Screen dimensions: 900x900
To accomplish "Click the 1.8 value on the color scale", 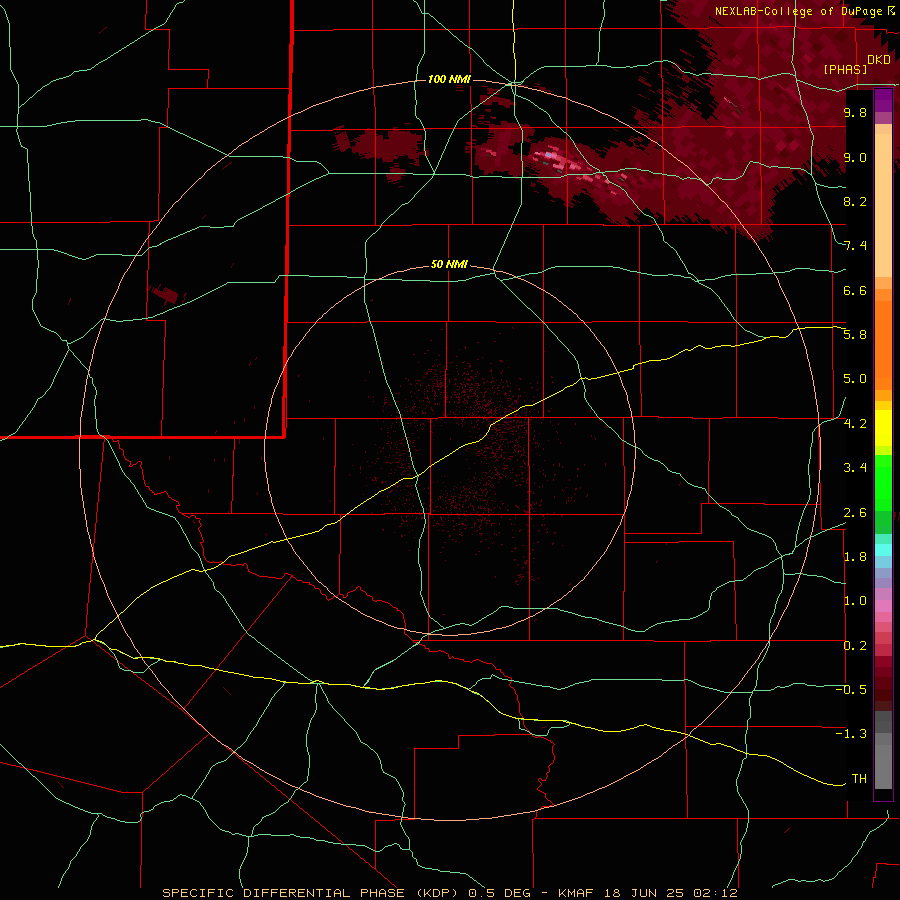I will 855,557.
